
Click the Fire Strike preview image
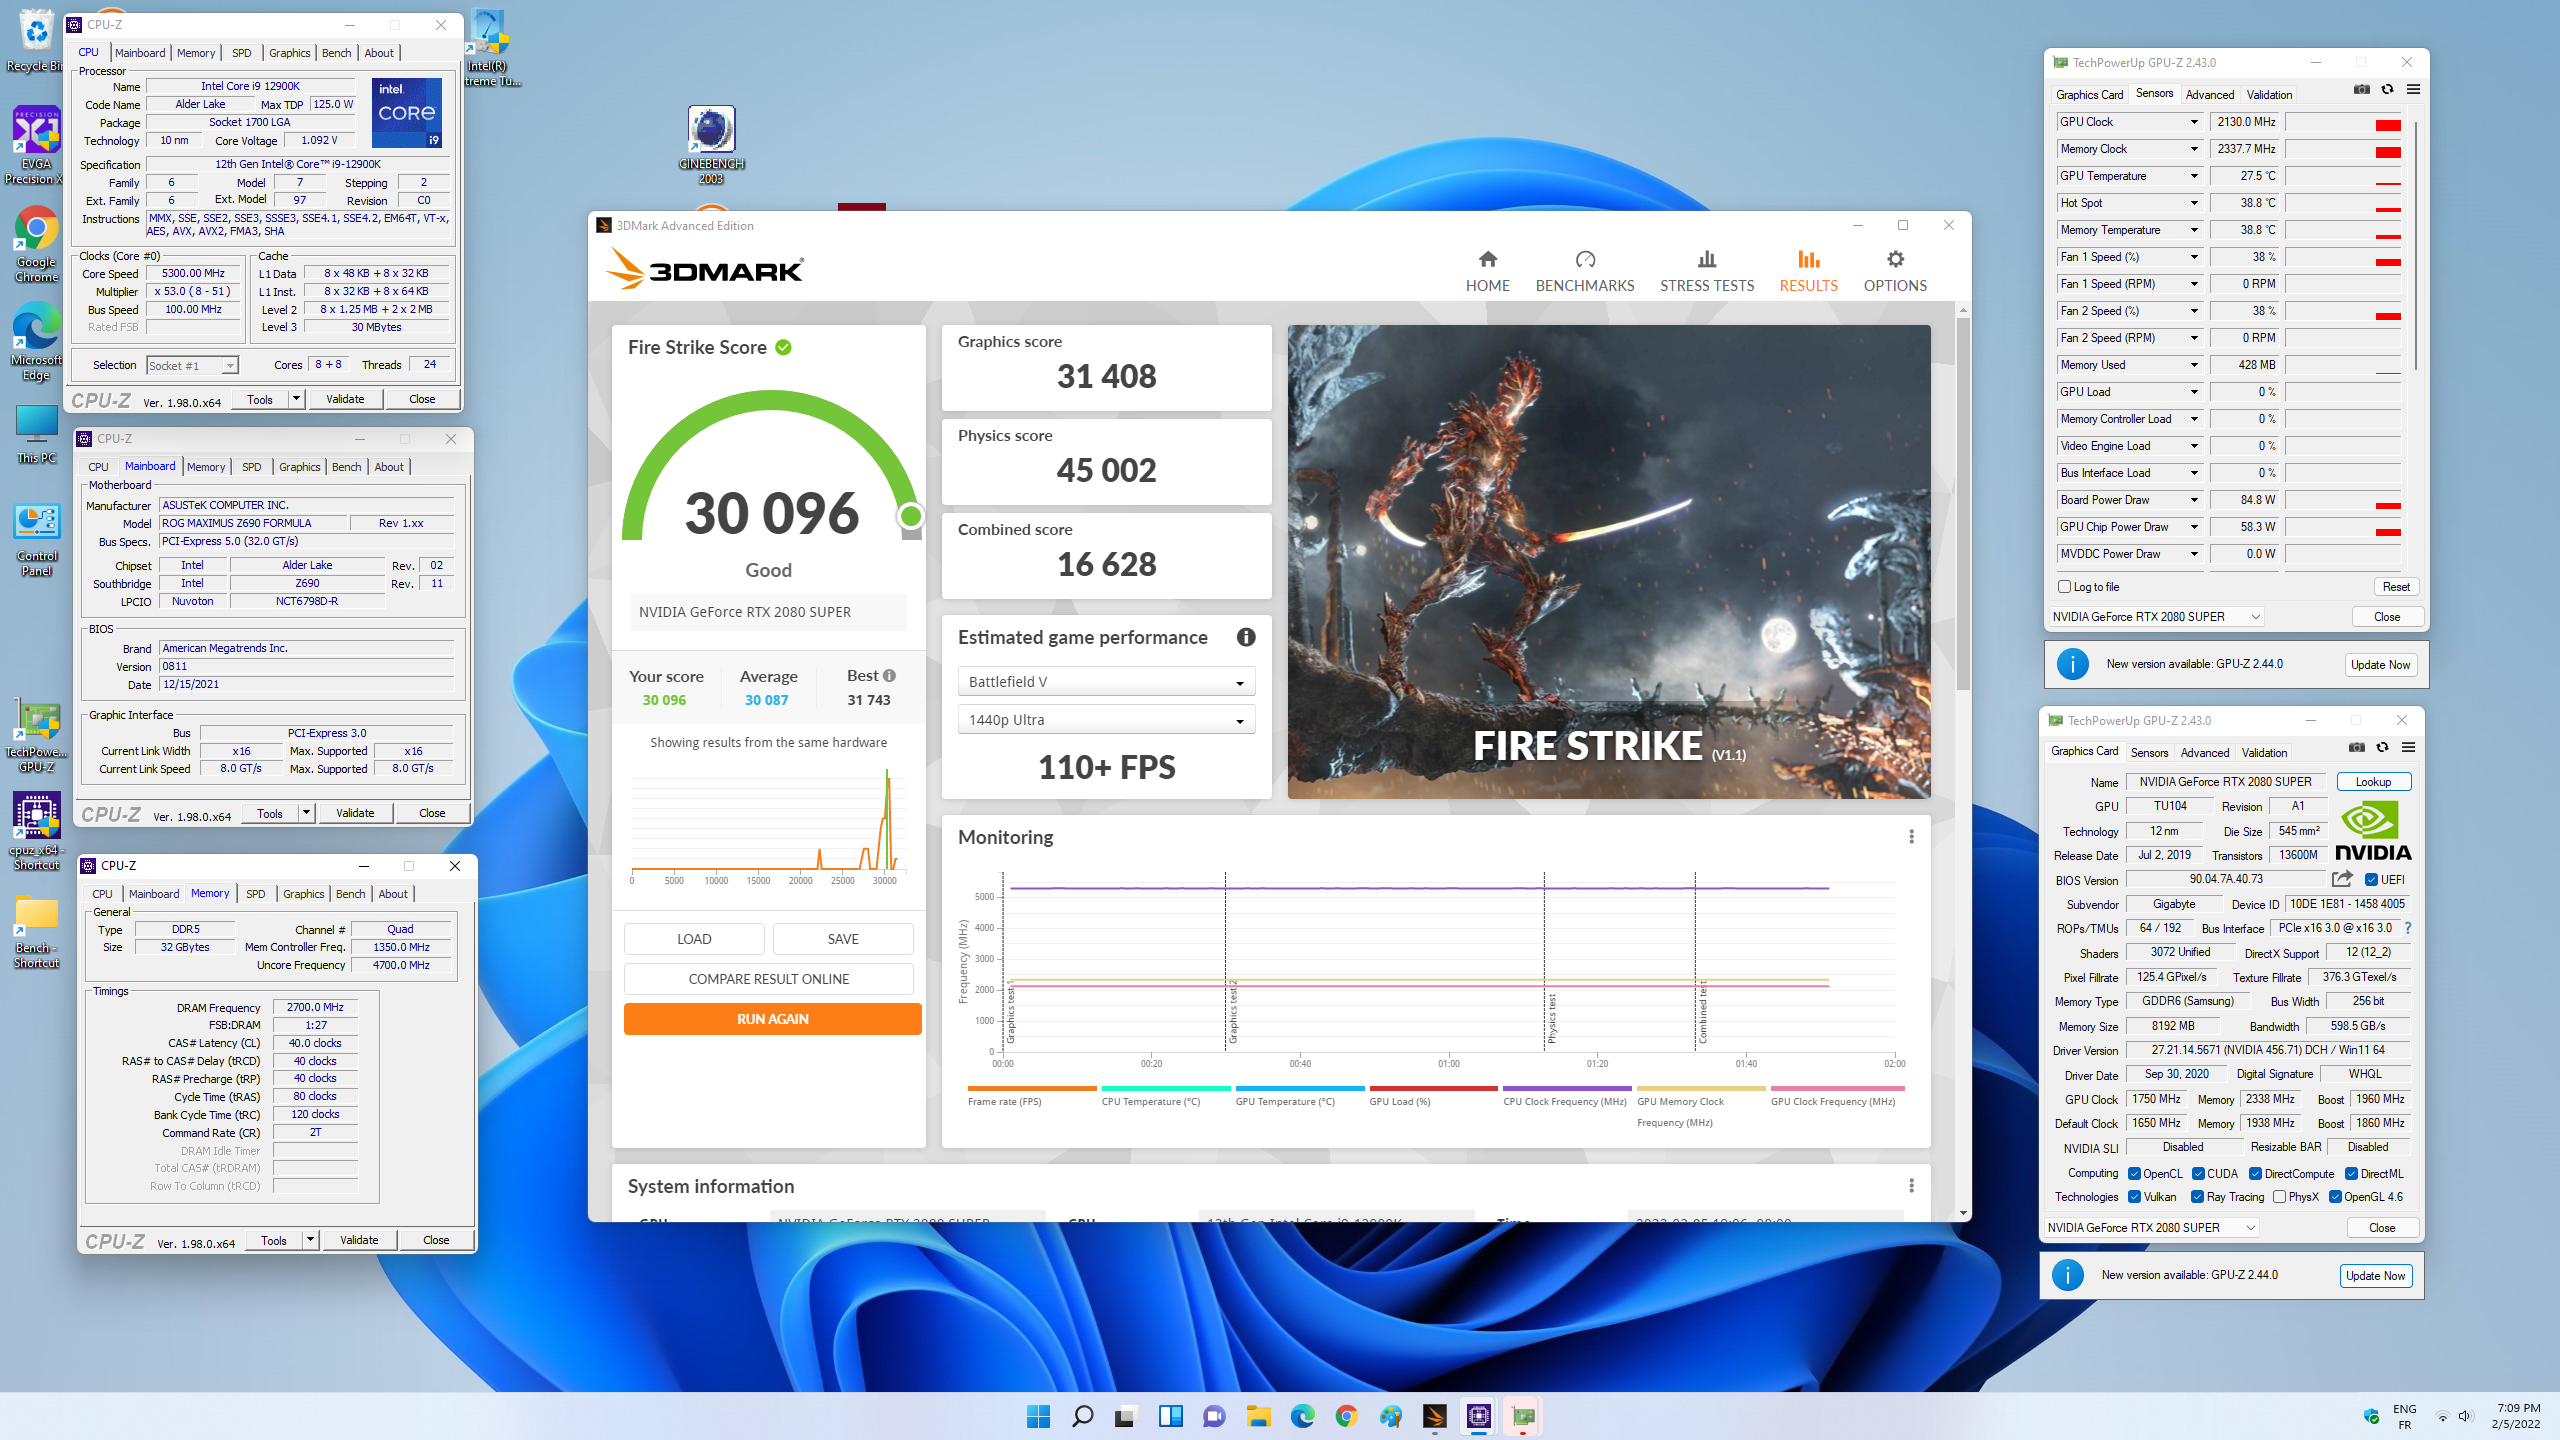click(x=1609, y=561)
